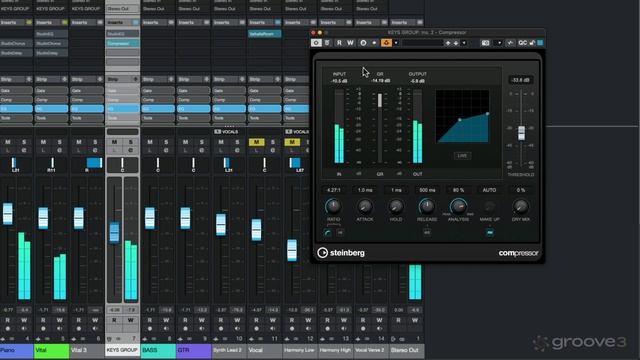Click the threshold value field -33.8 dB
Screen dimensions: 640x360
coord(521,80)
